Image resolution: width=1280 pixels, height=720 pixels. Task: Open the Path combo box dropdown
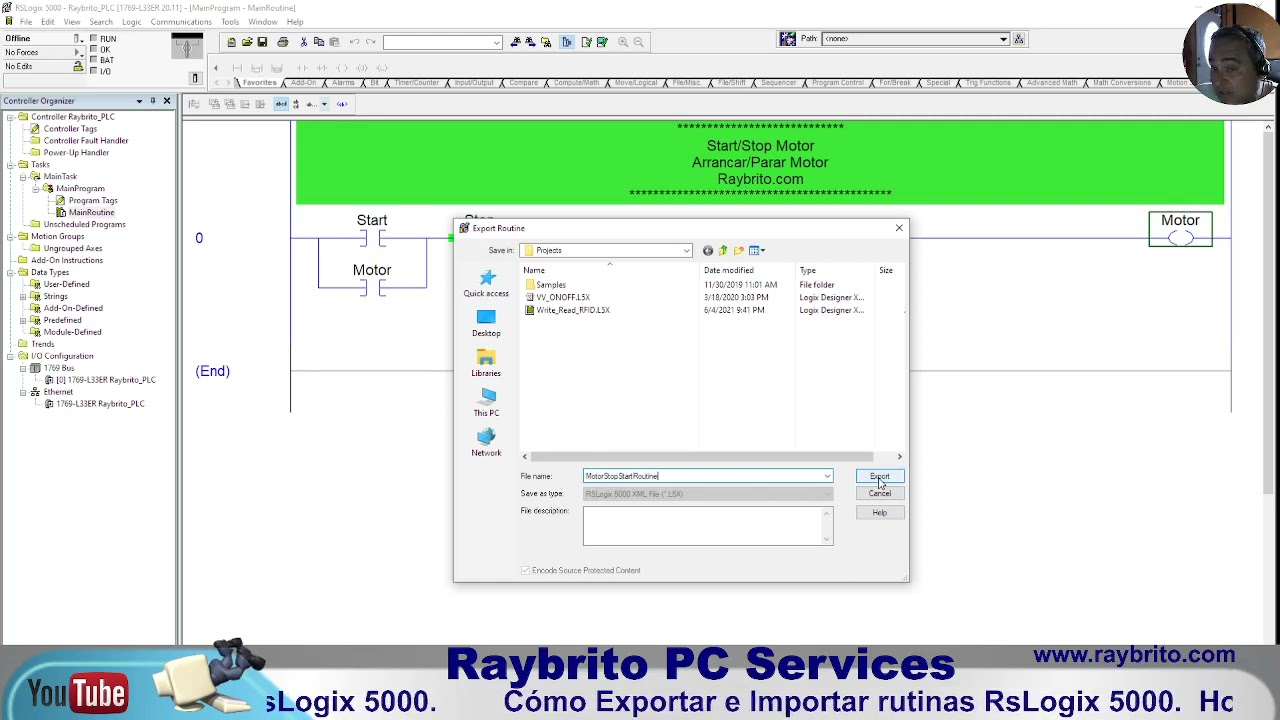pos(1003,39)
